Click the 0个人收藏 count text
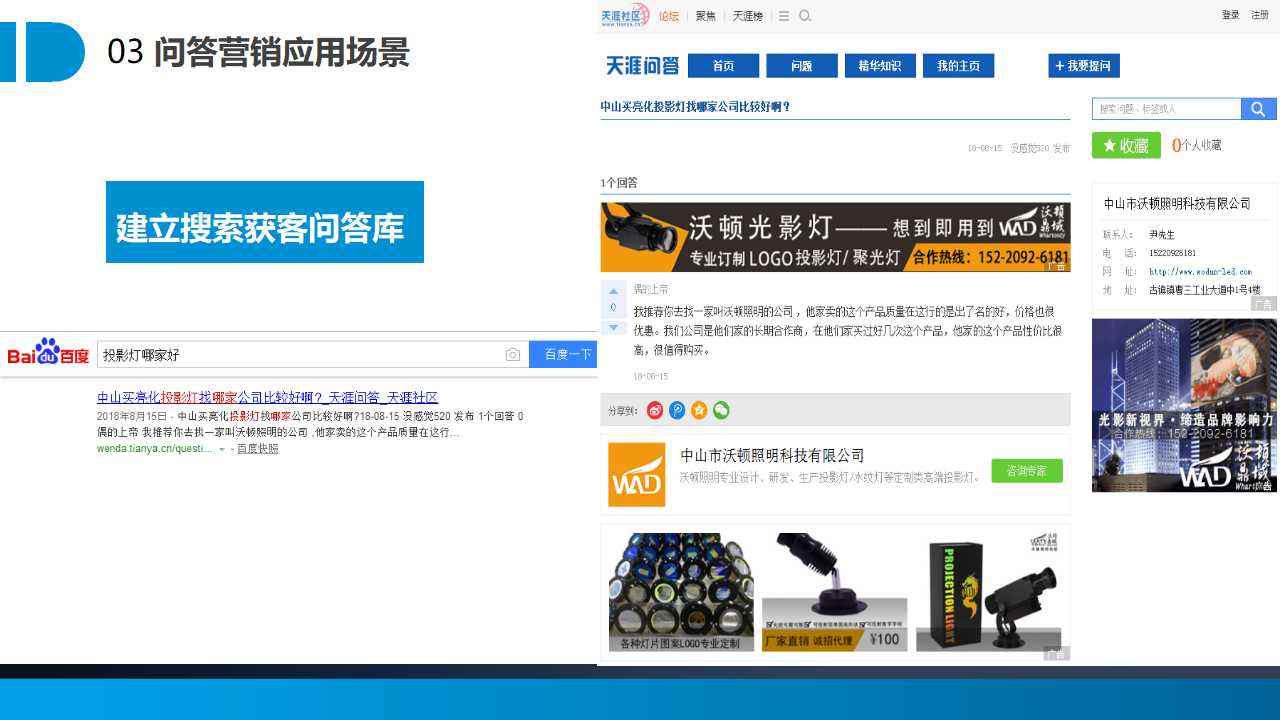The height and width of the screenshot is (720, 1280). point(1197,145)
